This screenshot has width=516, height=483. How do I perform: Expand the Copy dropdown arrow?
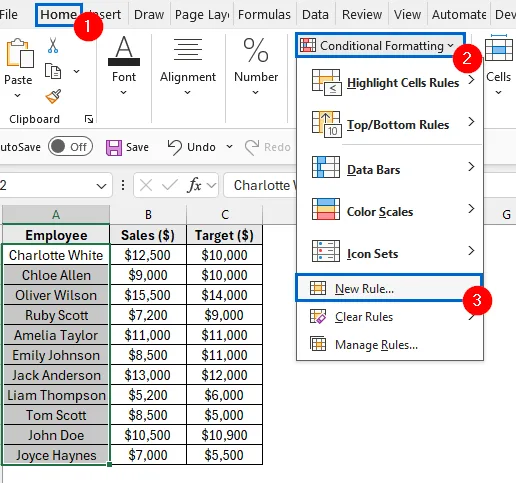tap(76, 71)
